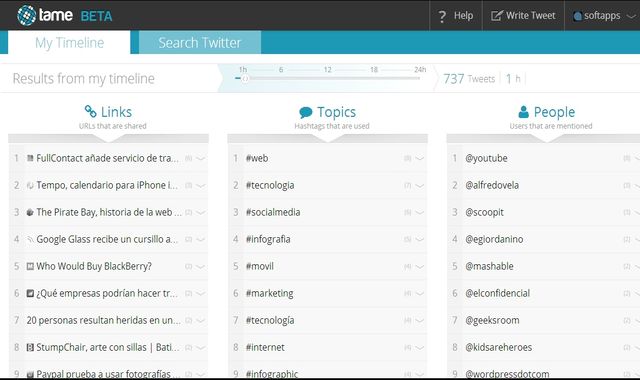Viewport: 640px width, 380px height.
Task: Set time slider to 12 hours mark
Action: coord(327,70)
